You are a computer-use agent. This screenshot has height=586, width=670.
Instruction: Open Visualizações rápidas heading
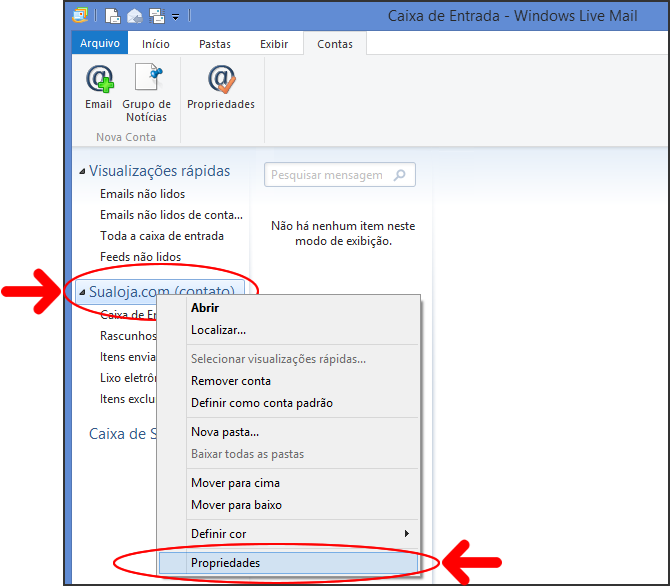pos(159,171)
